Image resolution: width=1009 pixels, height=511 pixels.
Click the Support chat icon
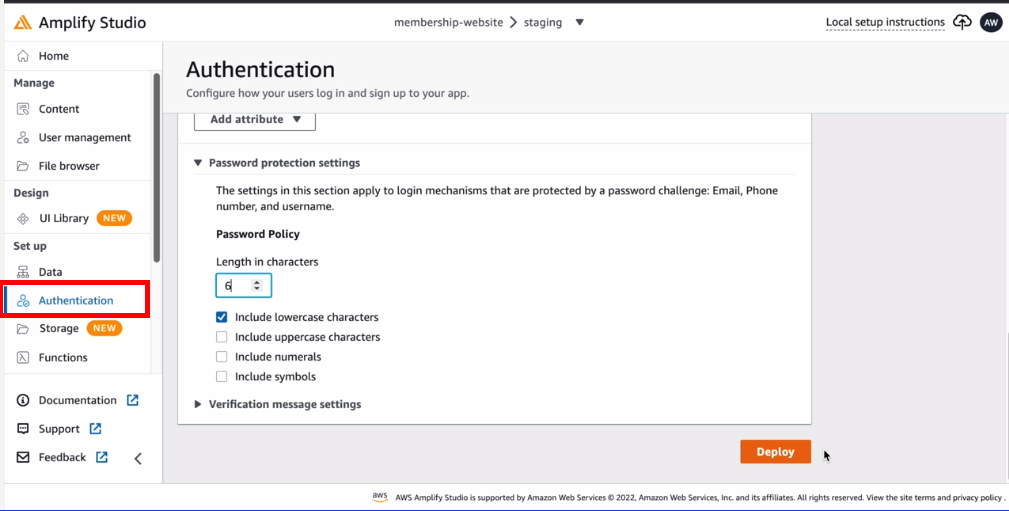click(23, 429)
